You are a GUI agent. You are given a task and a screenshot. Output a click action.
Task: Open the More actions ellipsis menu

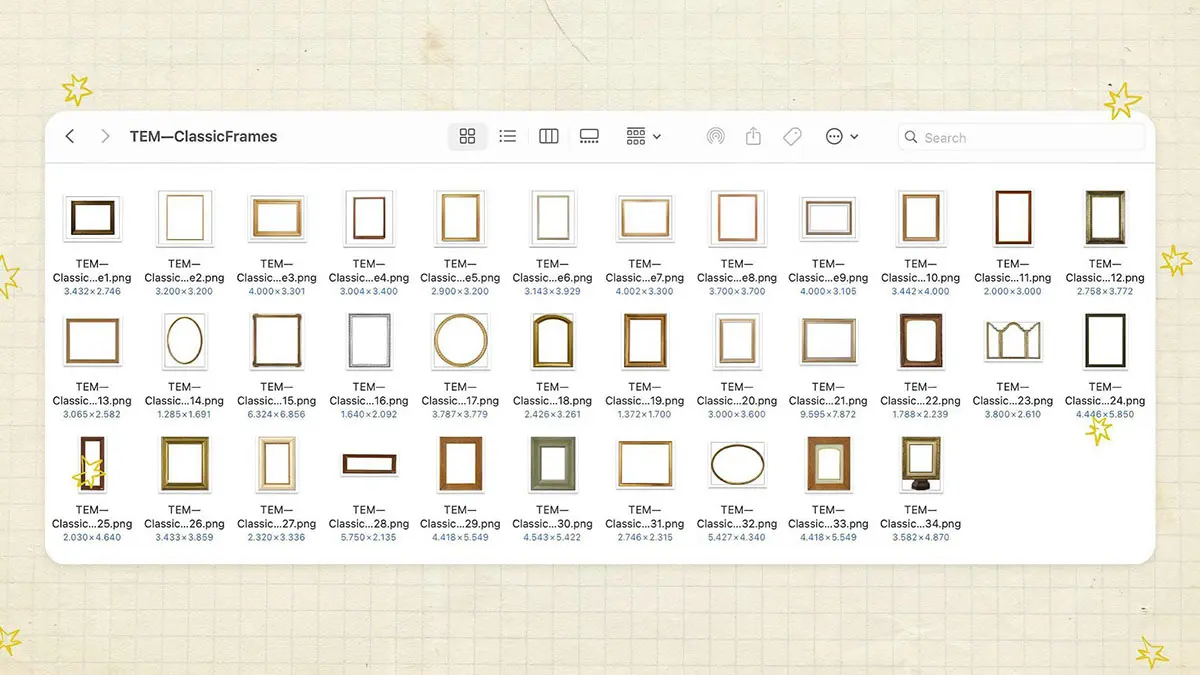[842, 137]
